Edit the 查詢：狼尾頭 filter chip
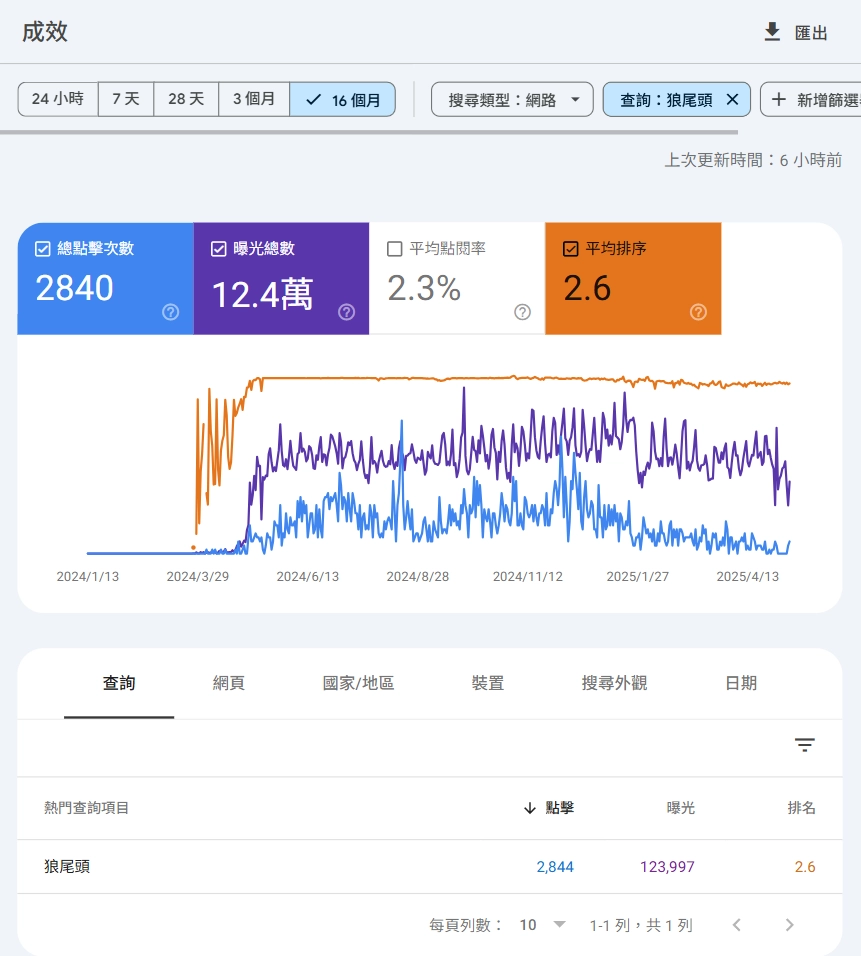The width and height of the screenshot is (861, 956). 666,99
